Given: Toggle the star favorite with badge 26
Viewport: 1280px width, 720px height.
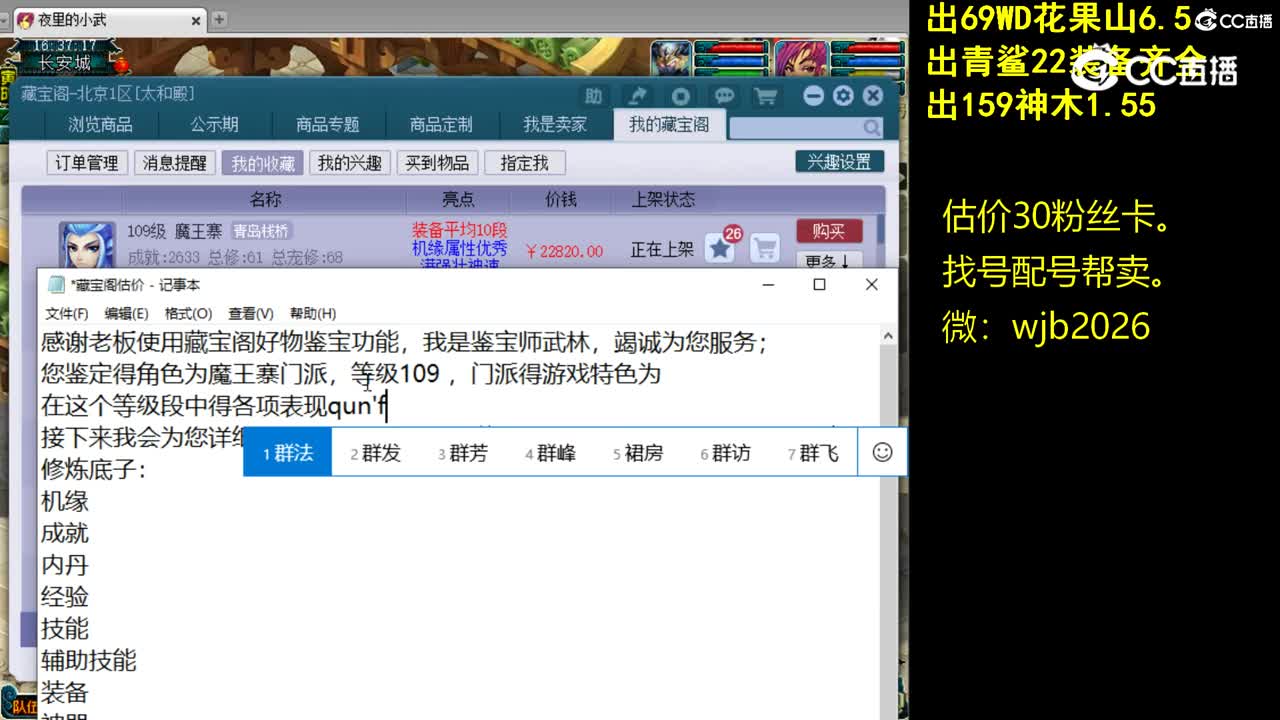Looking at the screenshot, I should pyautogui.click(x=722, y=250).
